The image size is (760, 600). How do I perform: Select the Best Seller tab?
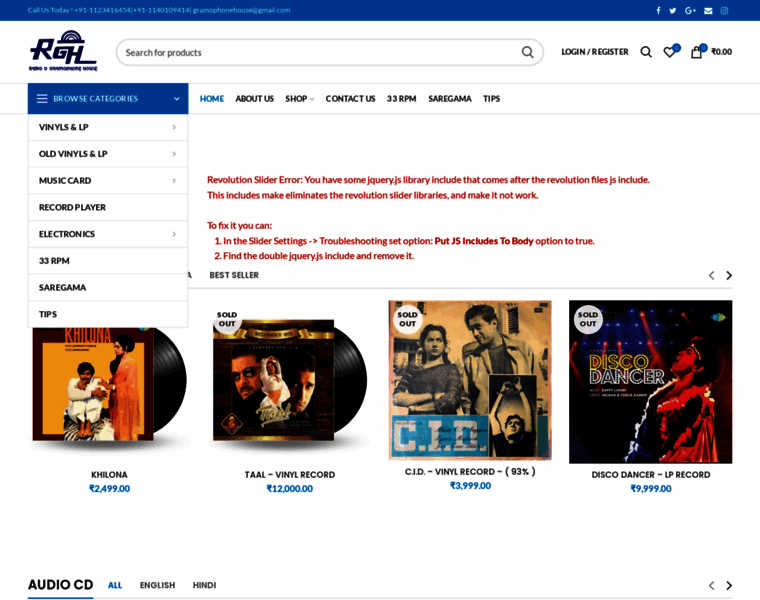(x=234, y=275)
